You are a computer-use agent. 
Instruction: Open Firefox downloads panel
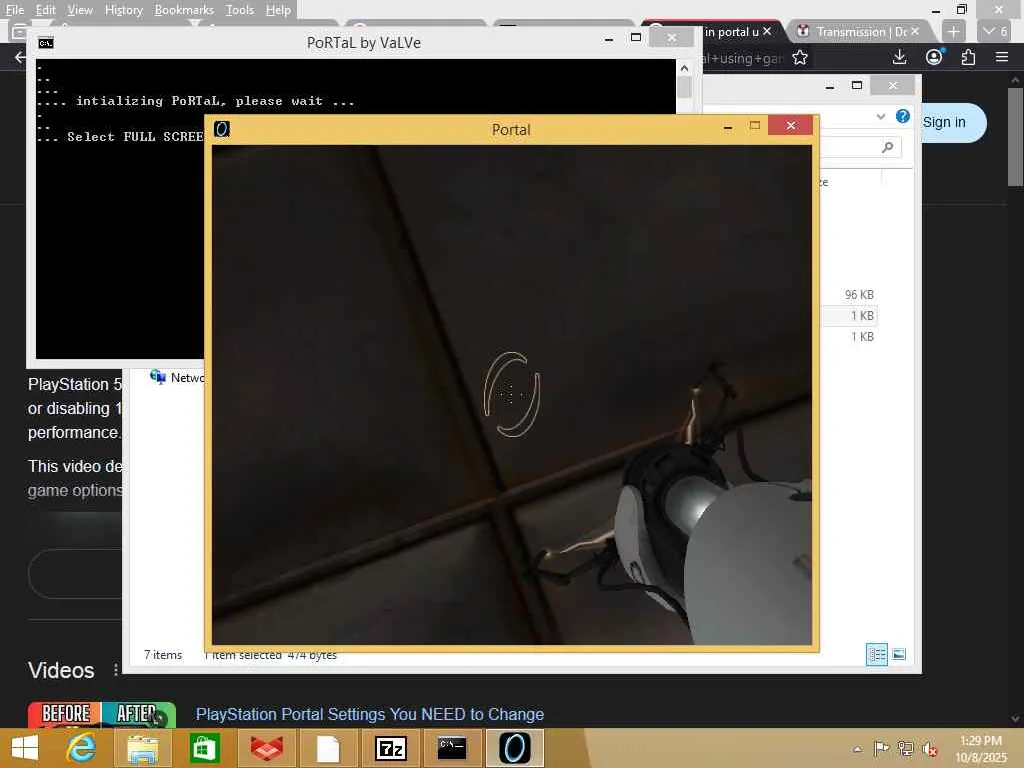[899, 57]
